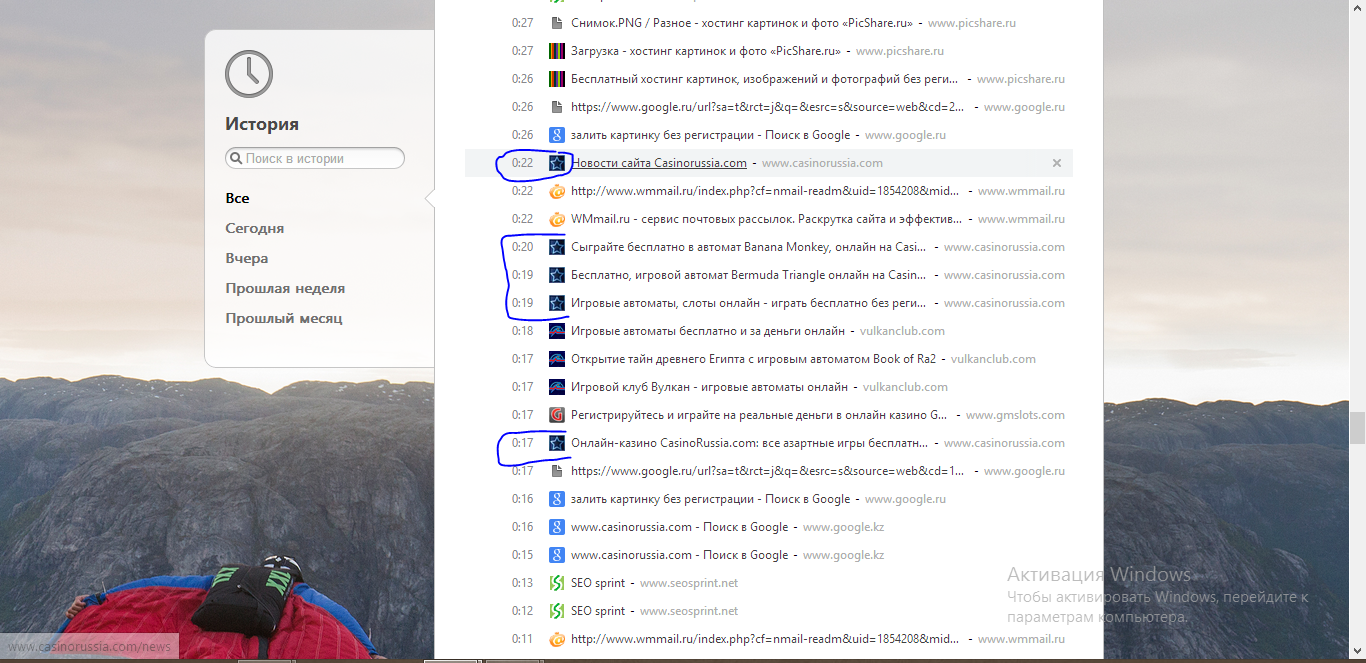
Task: Click Google icon of 0:16 залить картинку entry
Action: 557,499
